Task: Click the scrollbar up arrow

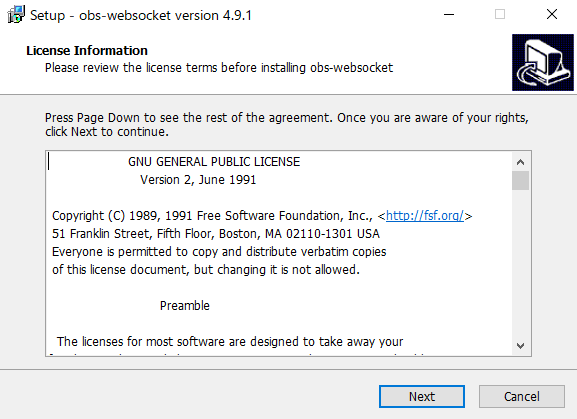Action: [520, 162]
